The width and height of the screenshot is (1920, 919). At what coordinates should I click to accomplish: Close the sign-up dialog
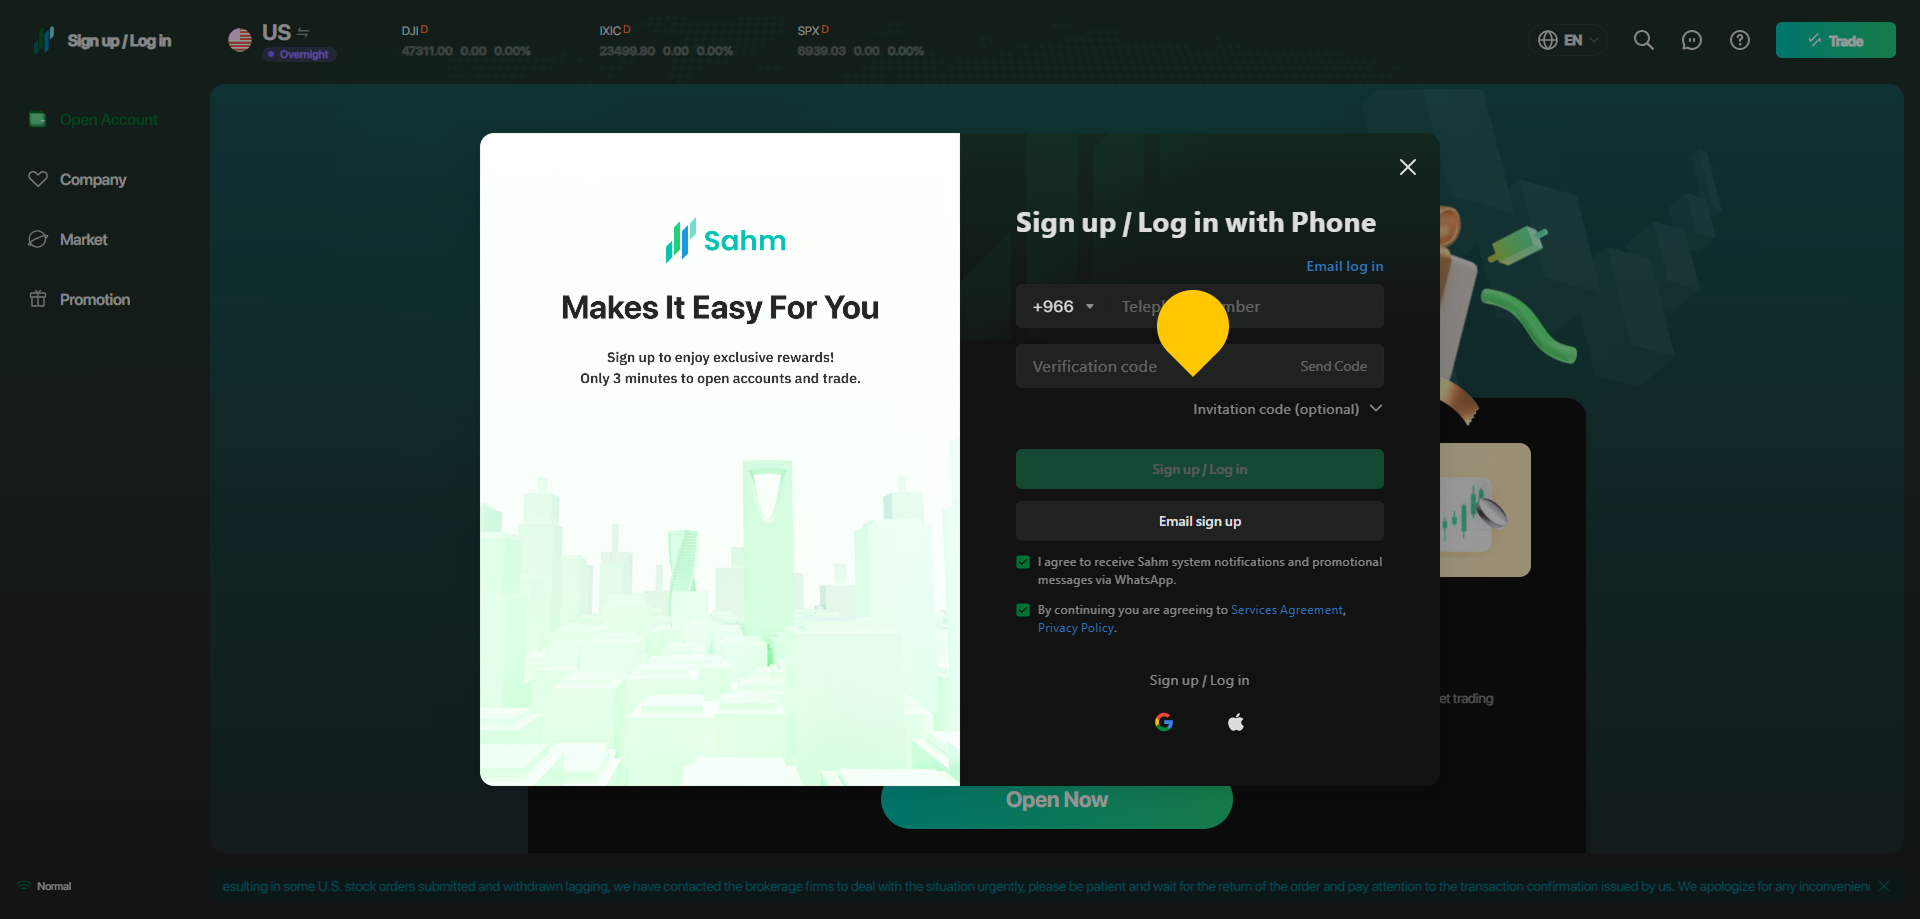(1408, 167)
